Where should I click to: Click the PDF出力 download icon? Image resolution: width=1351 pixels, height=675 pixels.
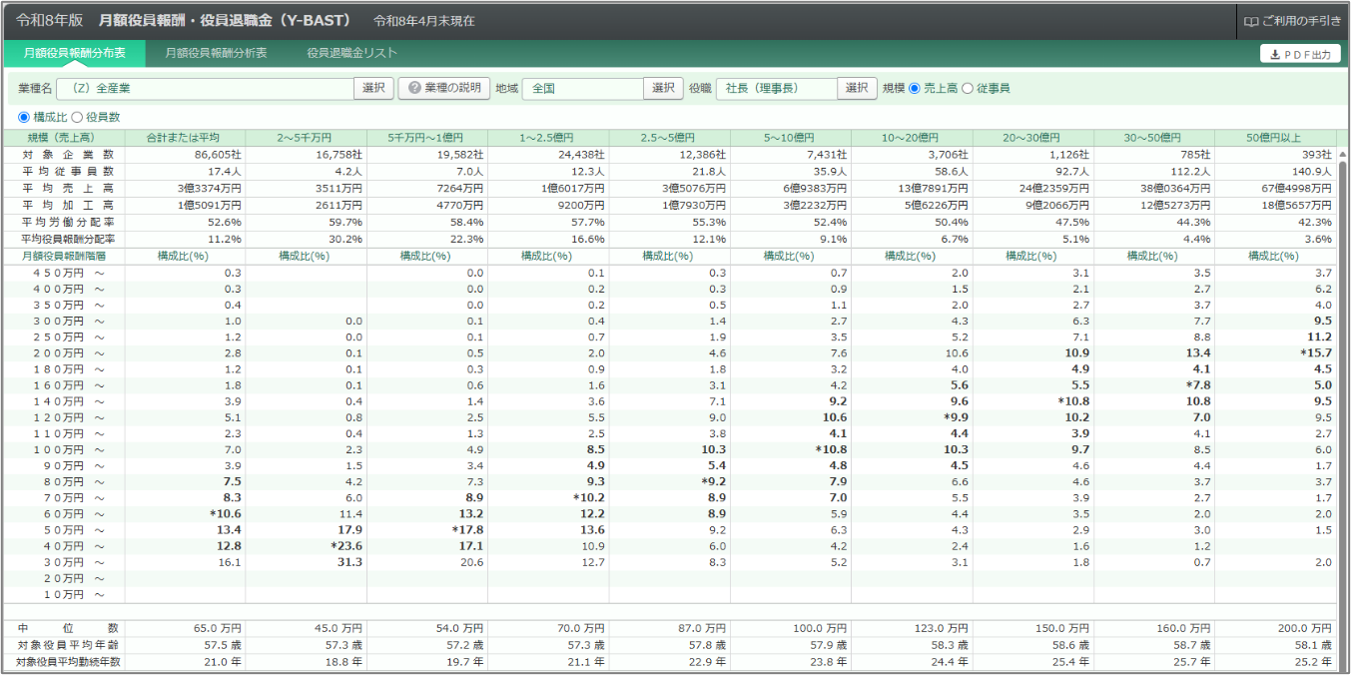pos(1274,54)
